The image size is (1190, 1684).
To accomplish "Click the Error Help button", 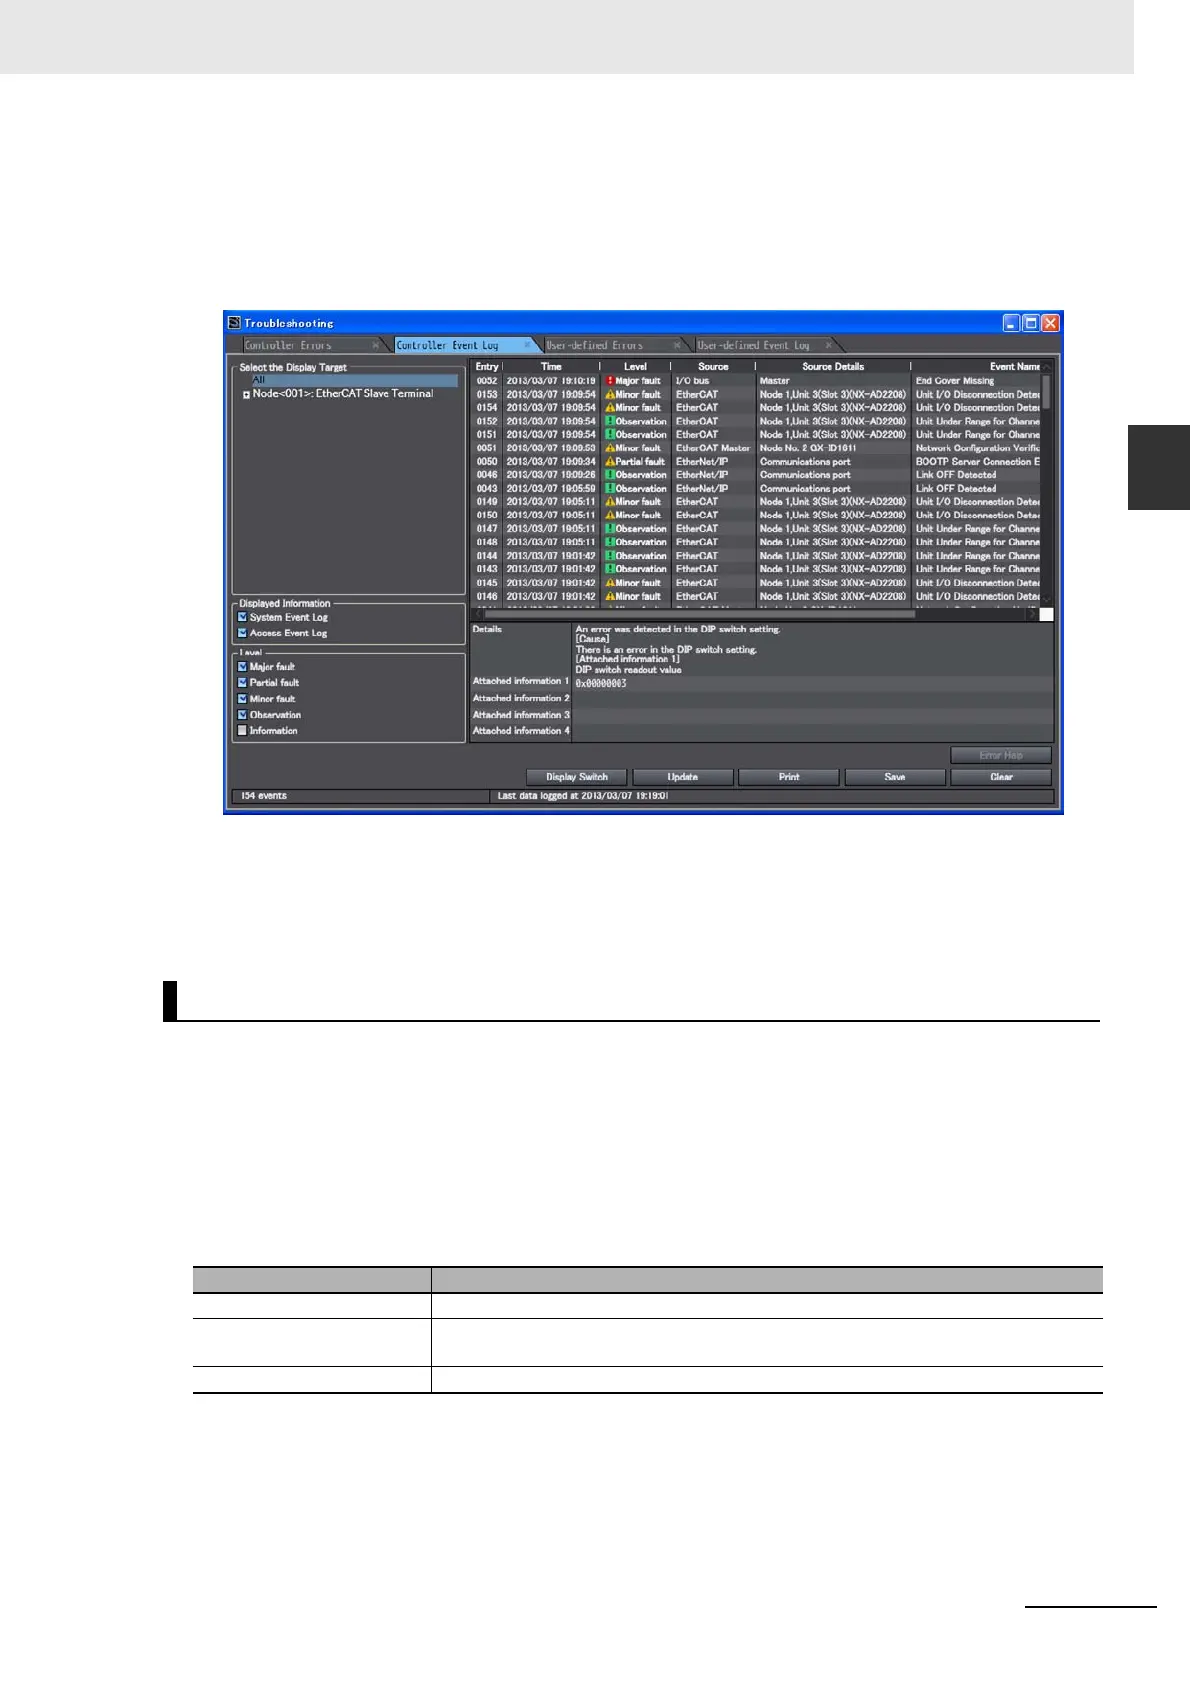I will (x=1001, y=755).
